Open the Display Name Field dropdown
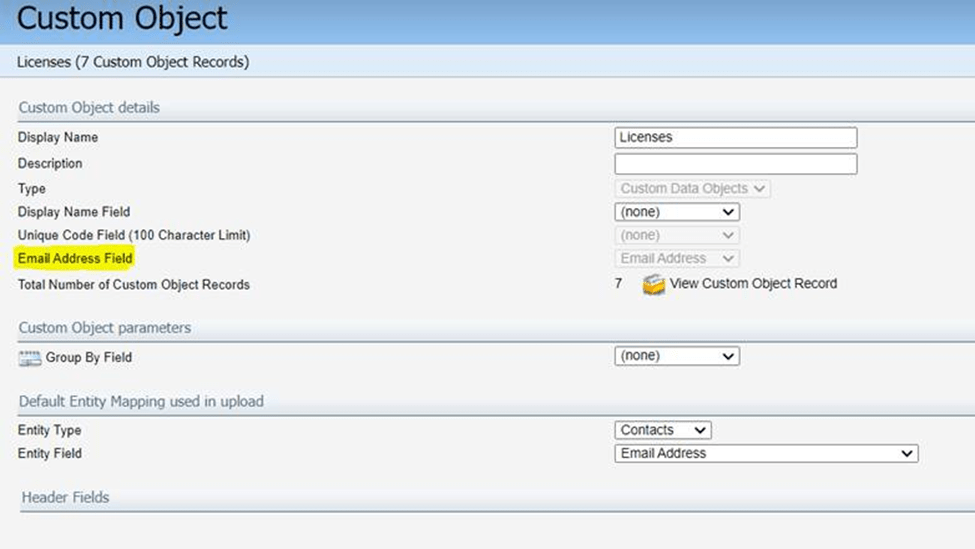The height and width of the screenshot is (549, 975). 677,212
